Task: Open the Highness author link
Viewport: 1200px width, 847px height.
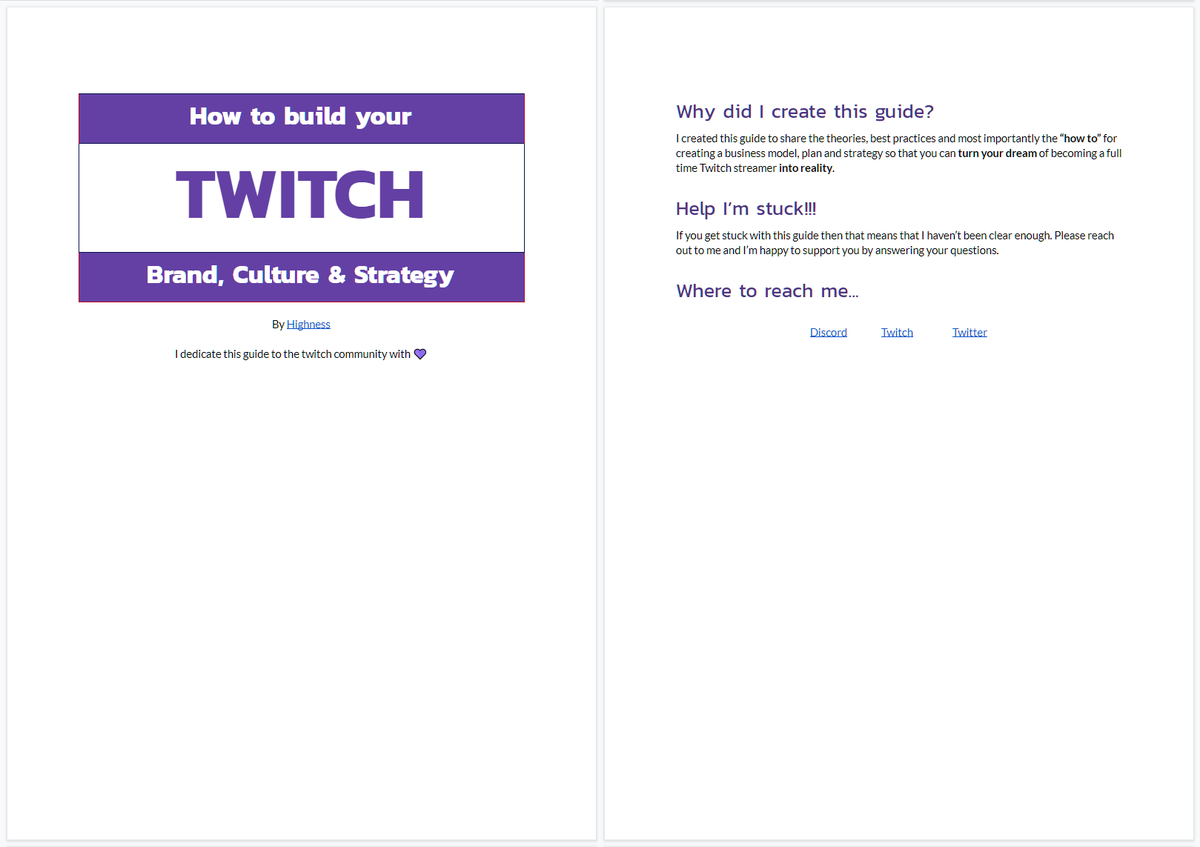Action: click(308, 324)
